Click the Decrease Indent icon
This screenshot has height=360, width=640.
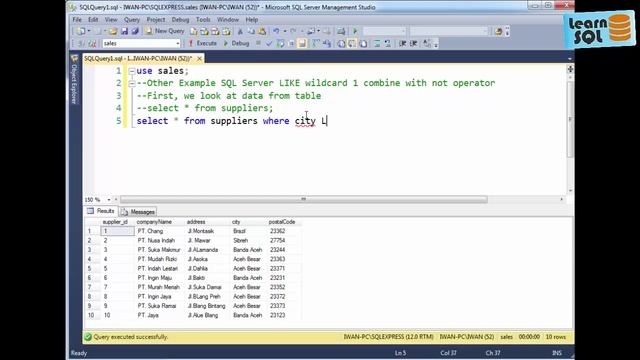(x=402, y=43)
